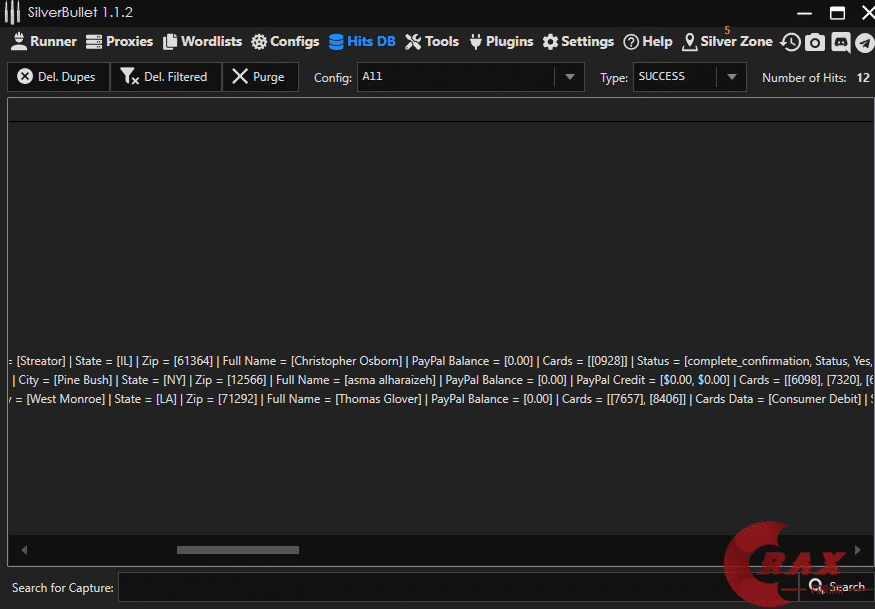Click the camera screenshot icon
This screenshot has height=609, width=875.
point(815,42)
